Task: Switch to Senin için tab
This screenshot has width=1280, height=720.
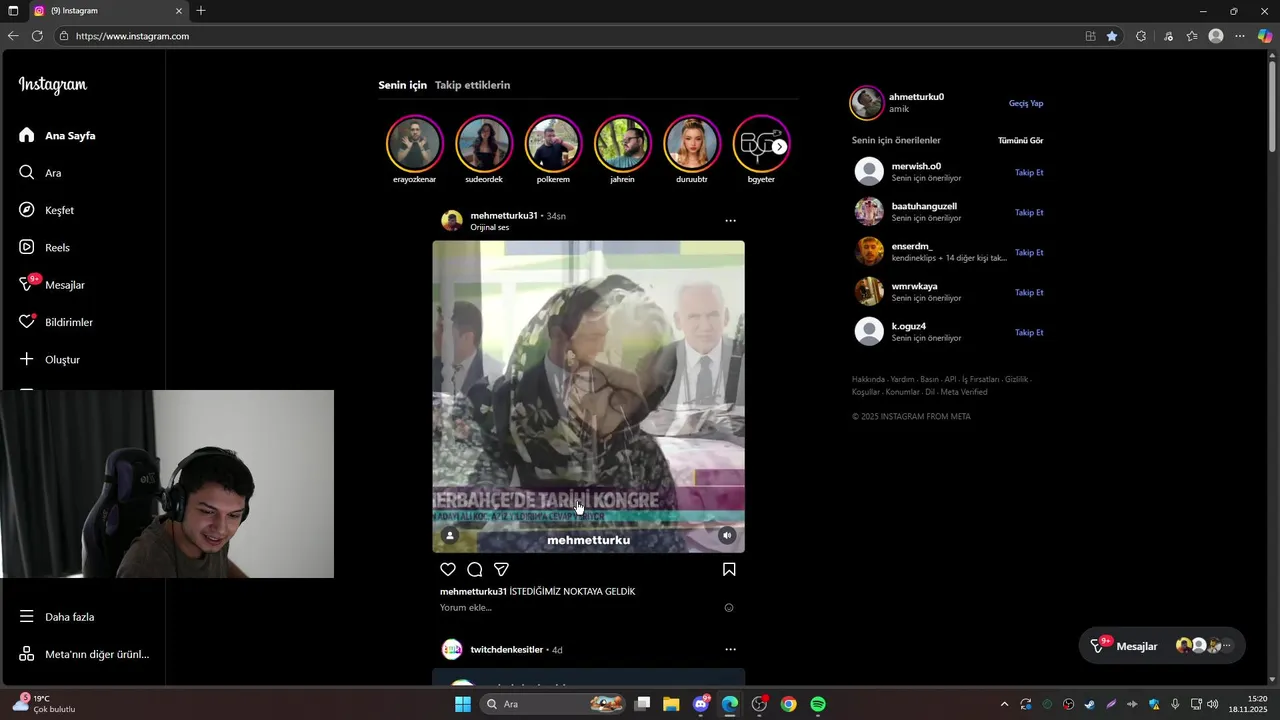Action: (x=402, y=85)
